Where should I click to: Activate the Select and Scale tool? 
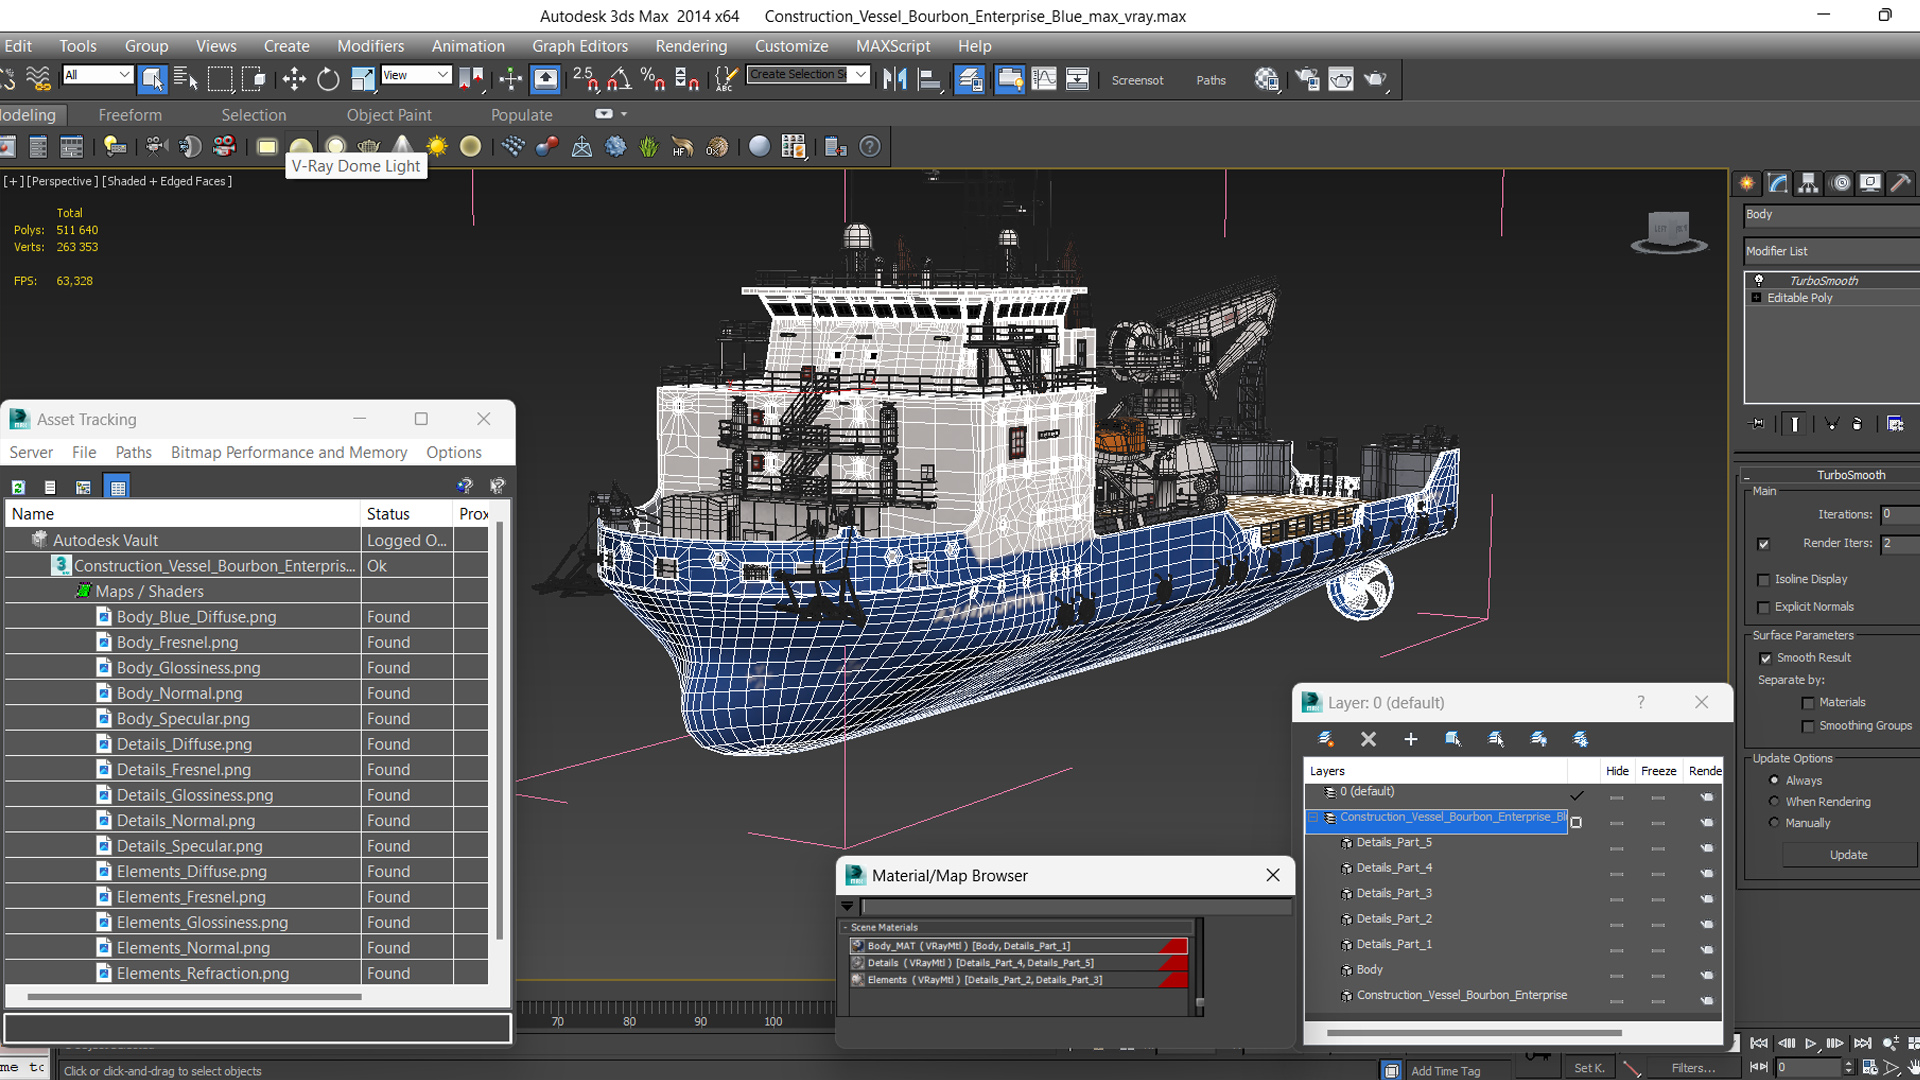coord(362,79)
